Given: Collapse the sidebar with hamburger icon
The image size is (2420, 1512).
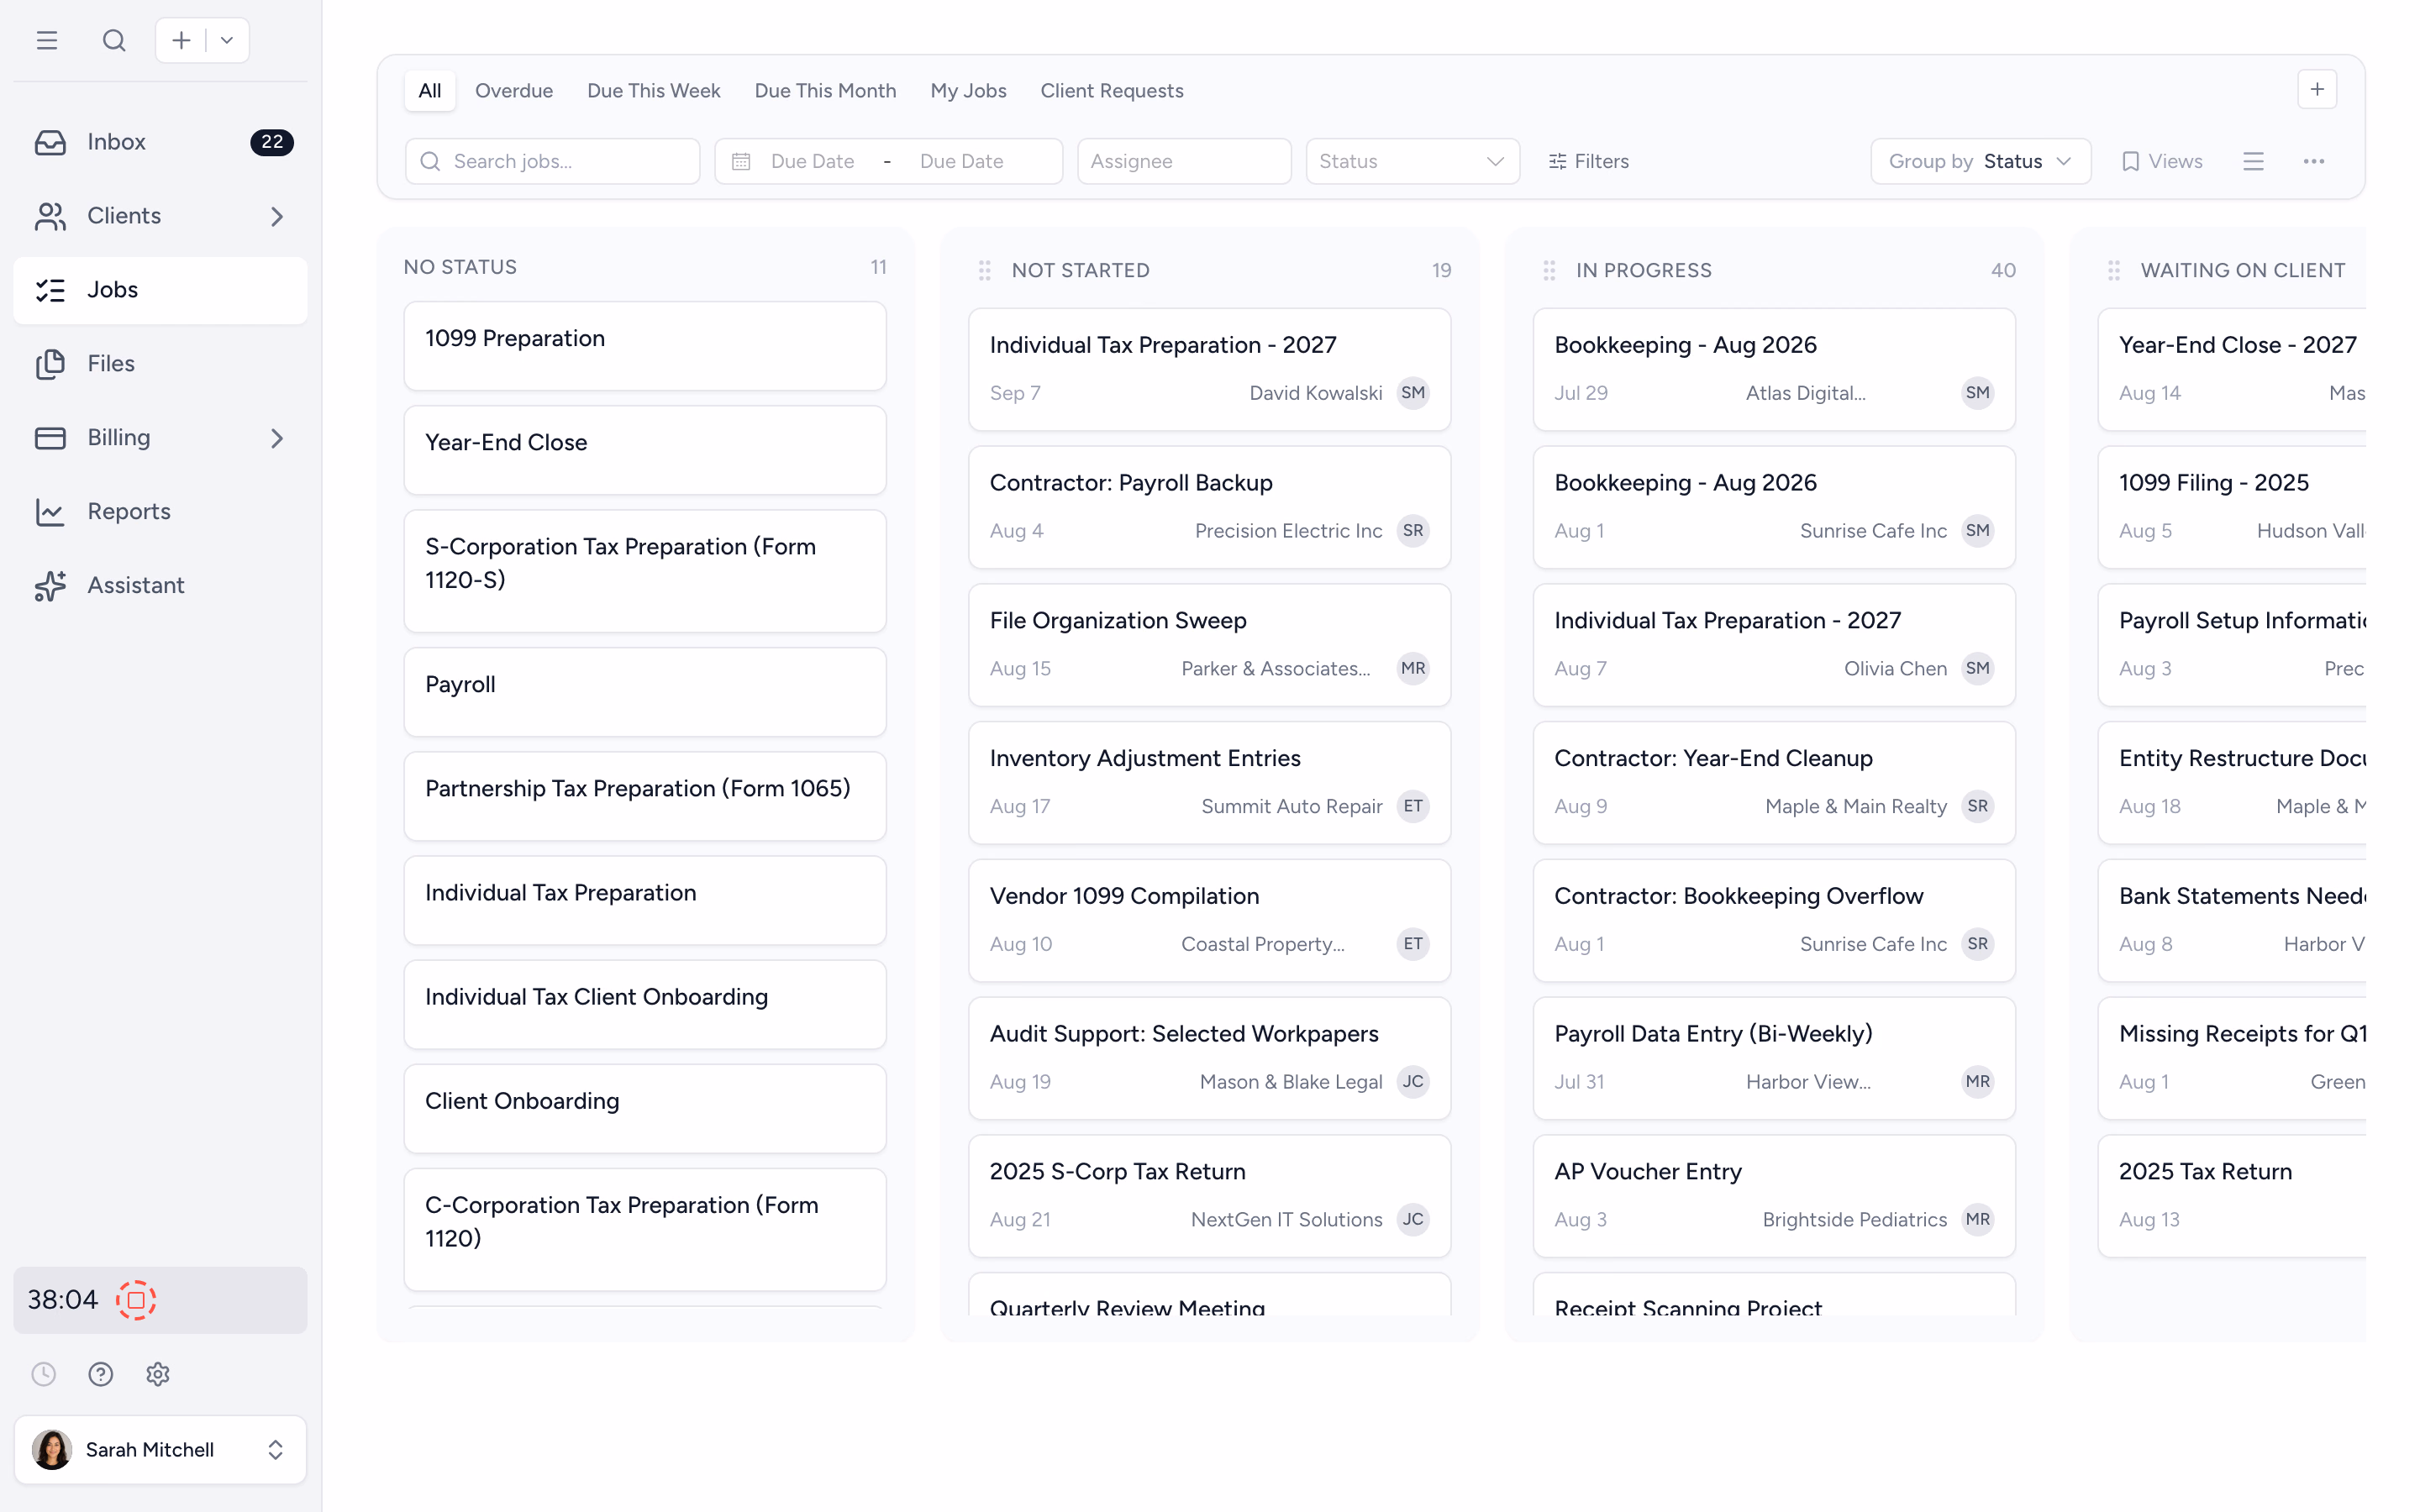Looking at the screenshot, I should (47, 40).
